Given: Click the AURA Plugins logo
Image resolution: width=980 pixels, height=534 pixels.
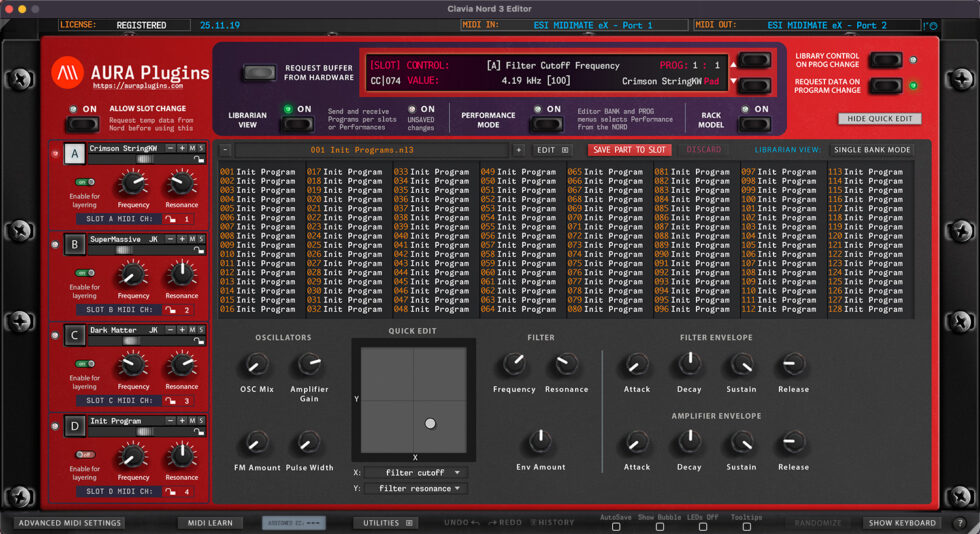Looking at the screenshot, I should pos(67,73).
